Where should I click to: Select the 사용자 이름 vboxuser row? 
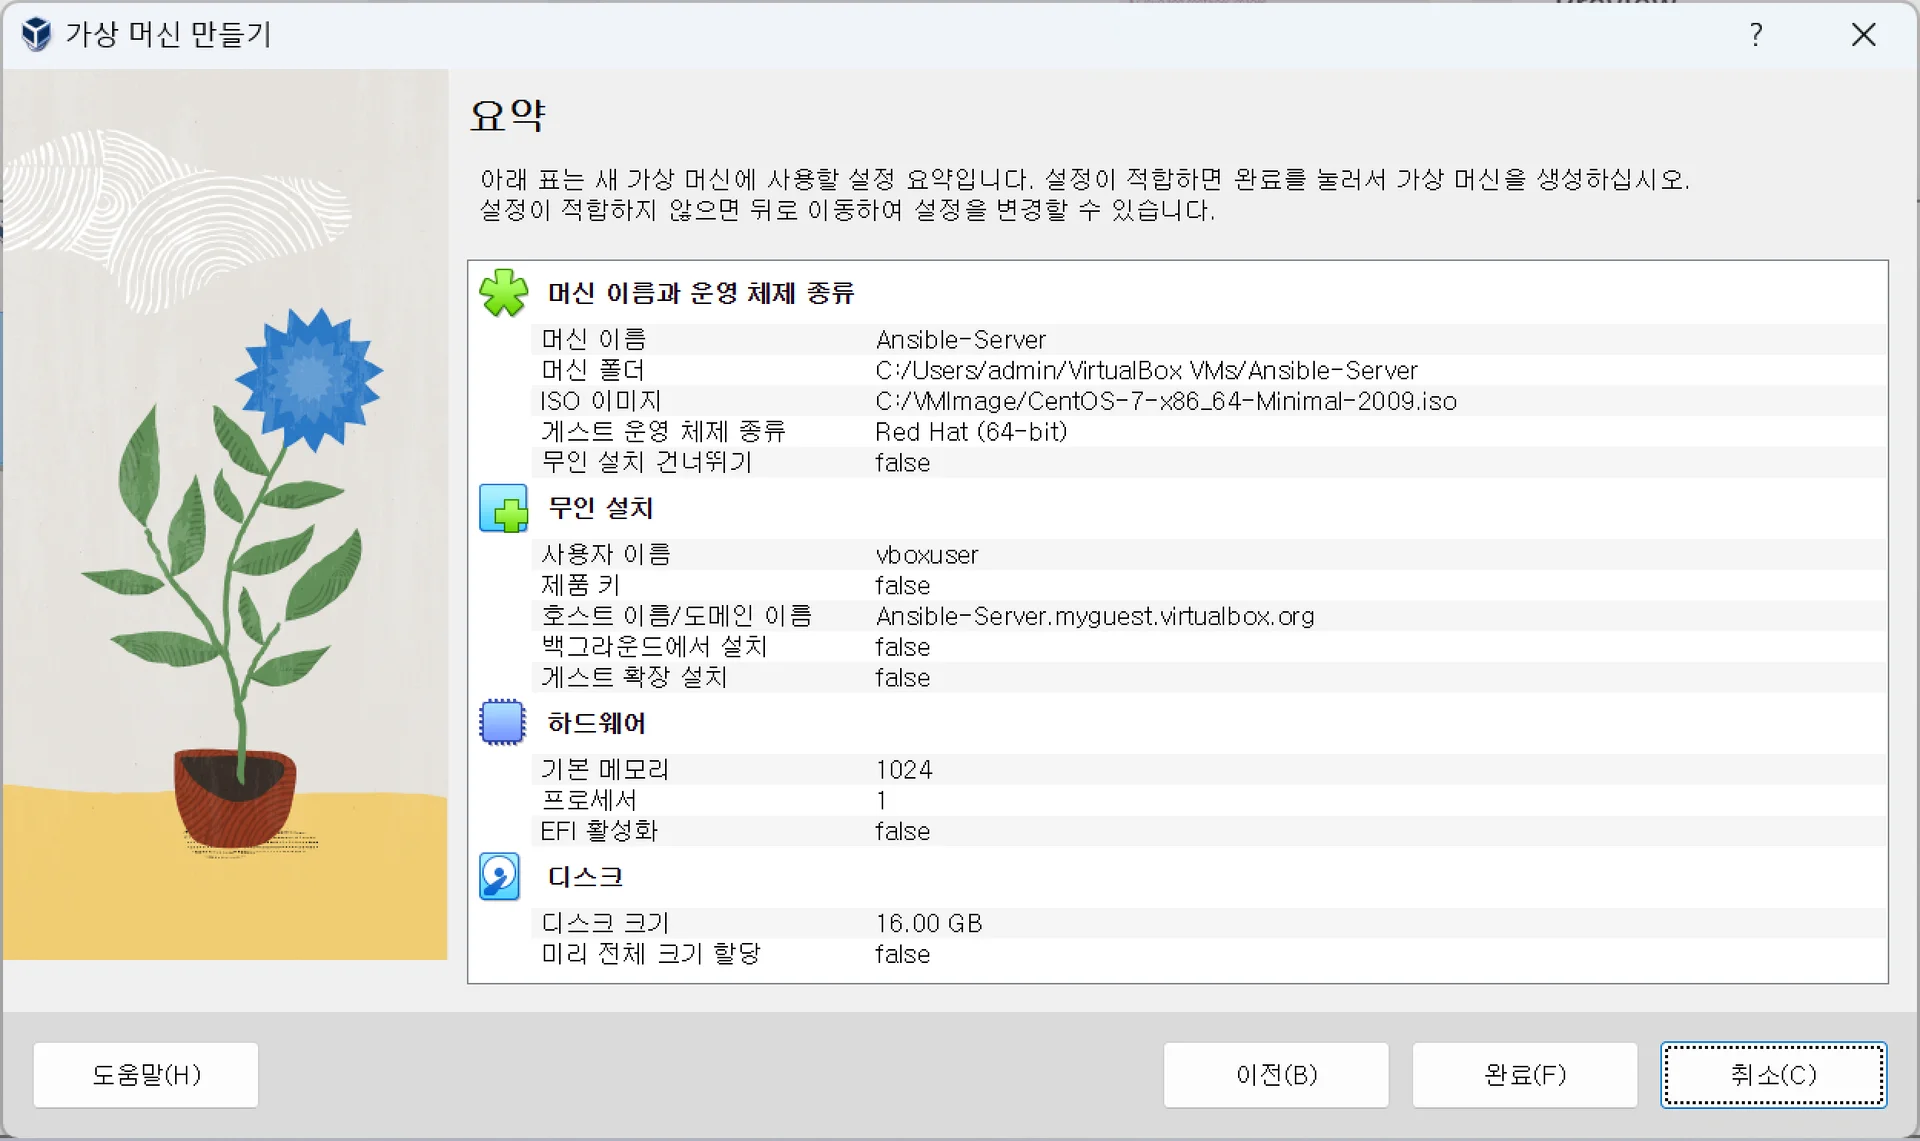(x=926, y=555)
